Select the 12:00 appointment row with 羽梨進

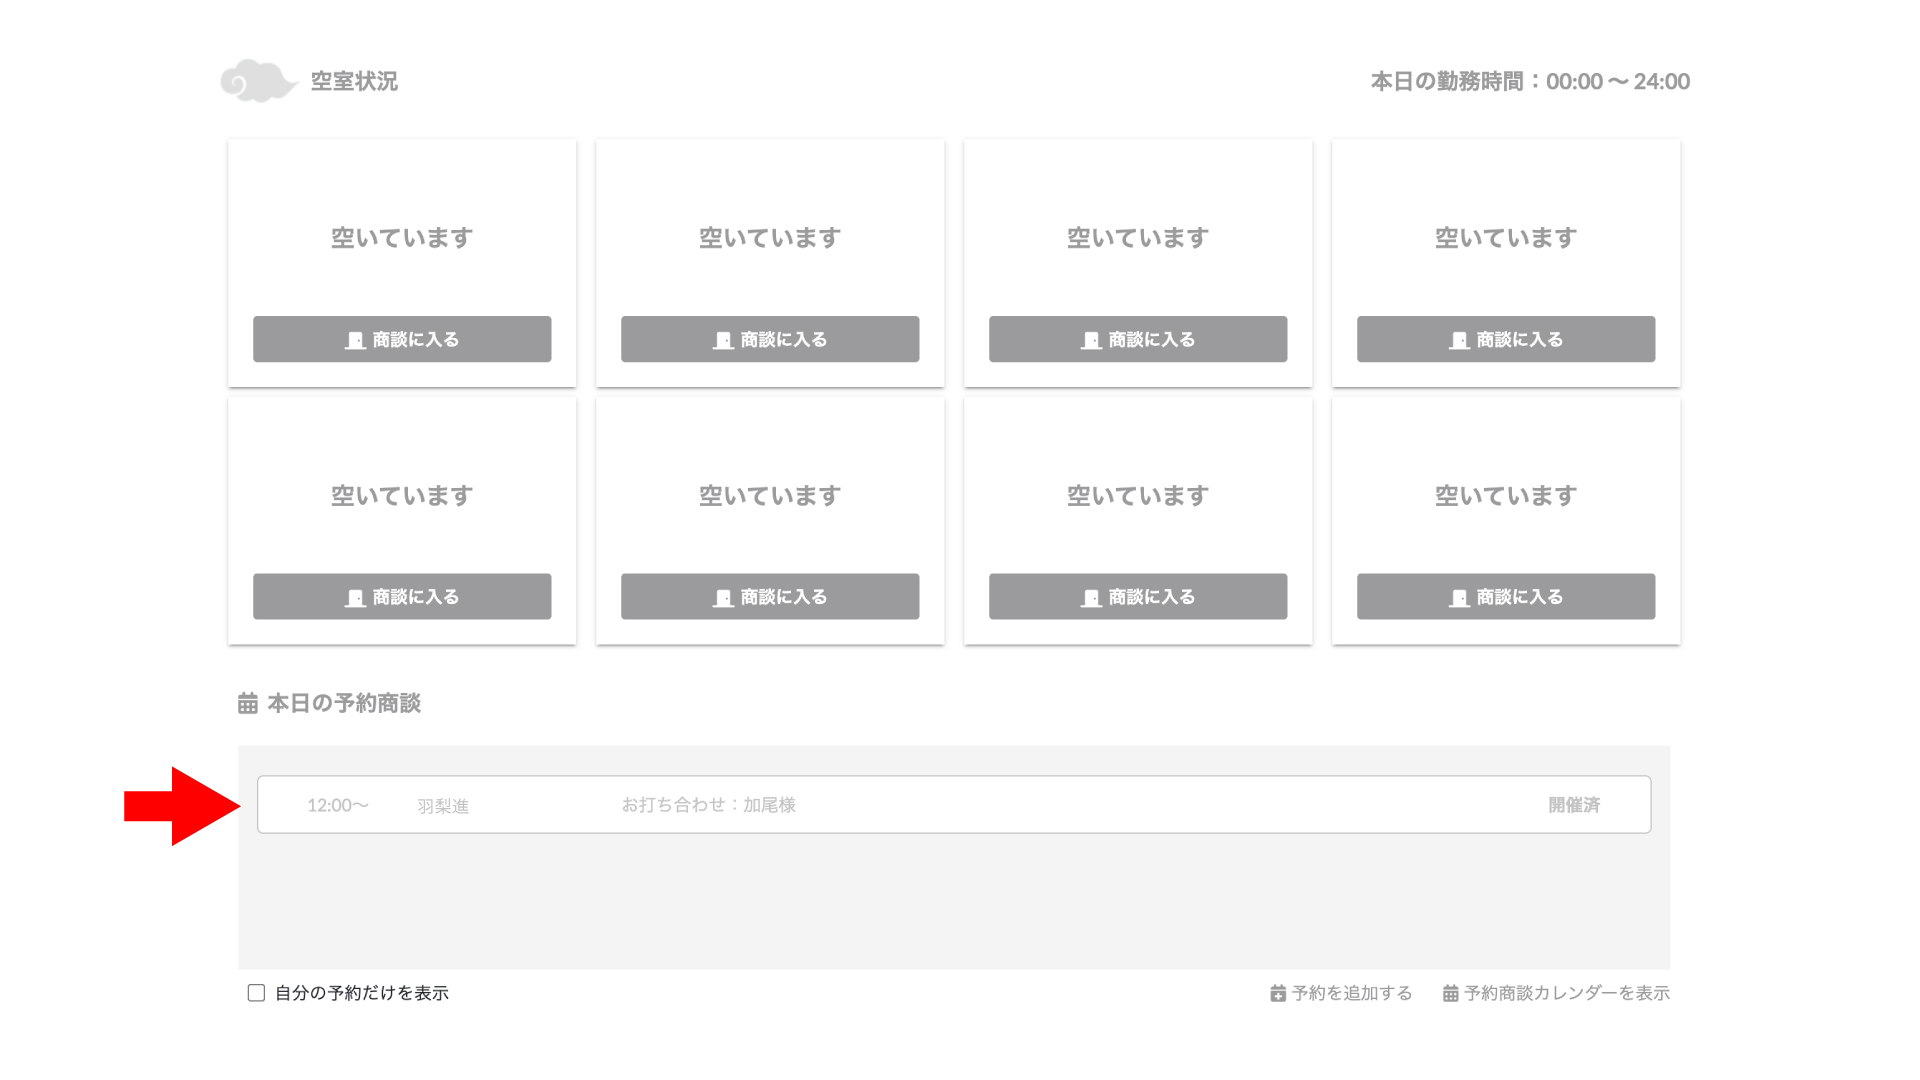(x=954, y=804)
